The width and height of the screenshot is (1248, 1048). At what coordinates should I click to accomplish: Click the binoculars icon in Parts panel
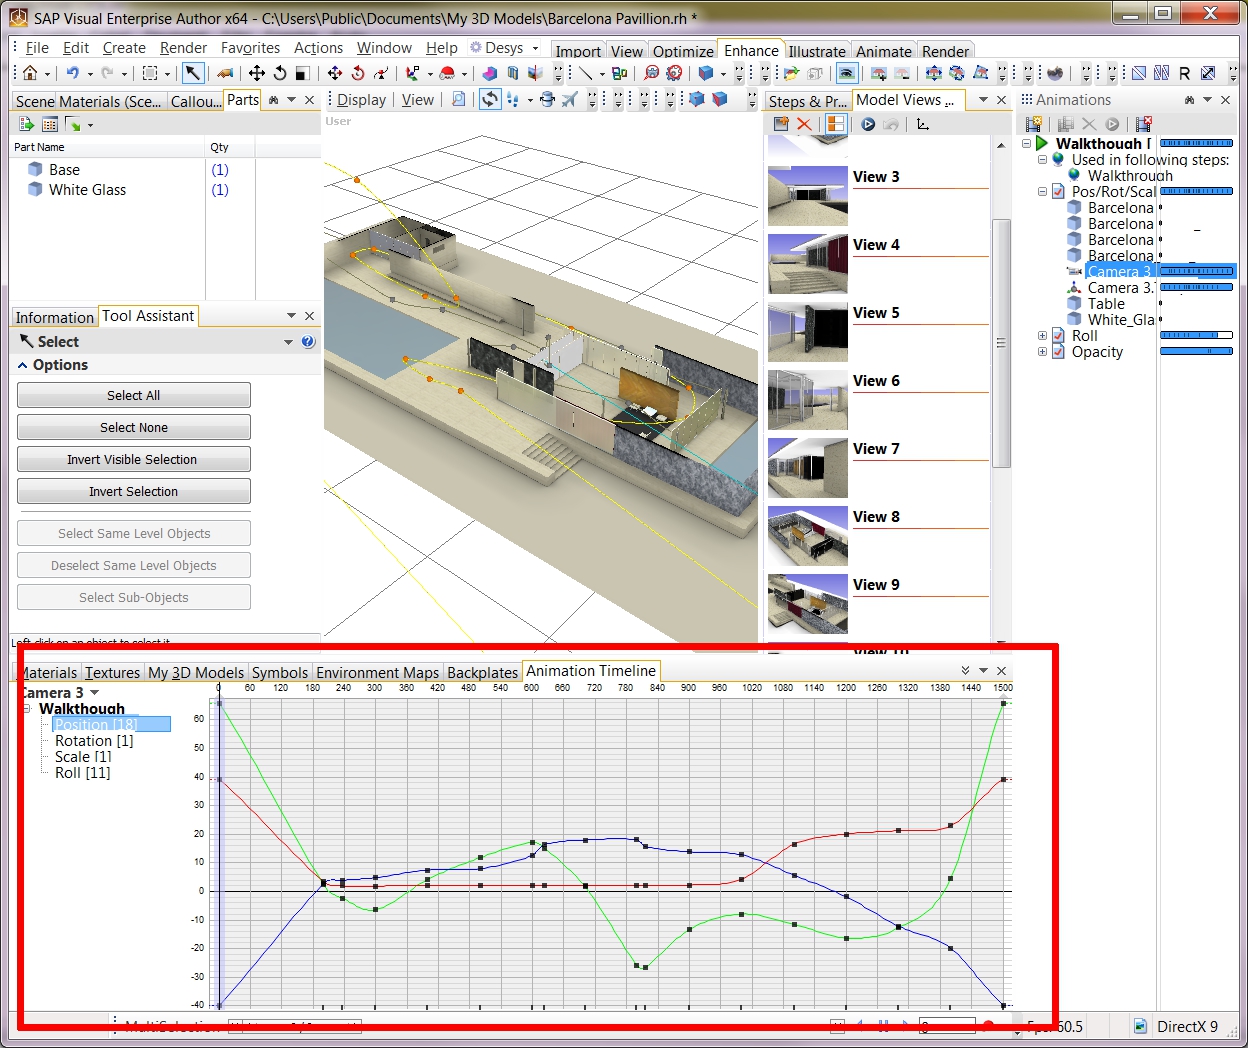tap(273, 100)
